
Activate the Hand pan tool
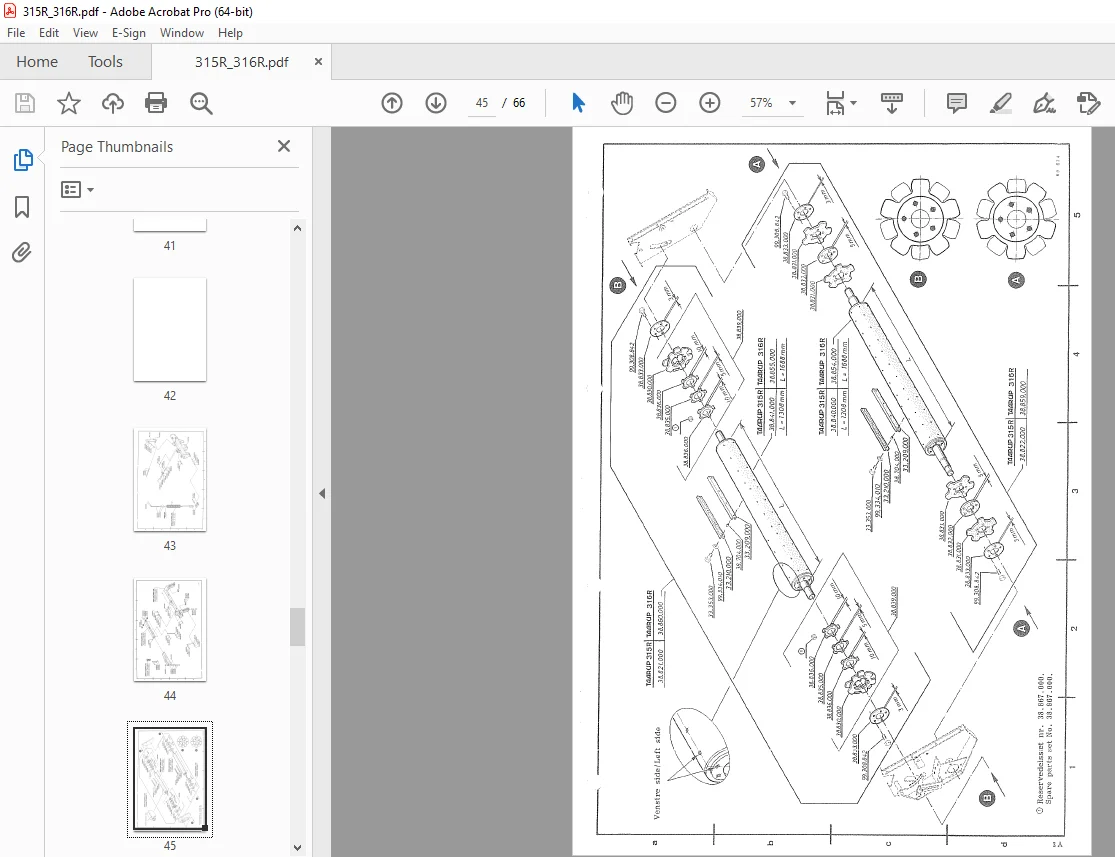(x=621, y=103)
